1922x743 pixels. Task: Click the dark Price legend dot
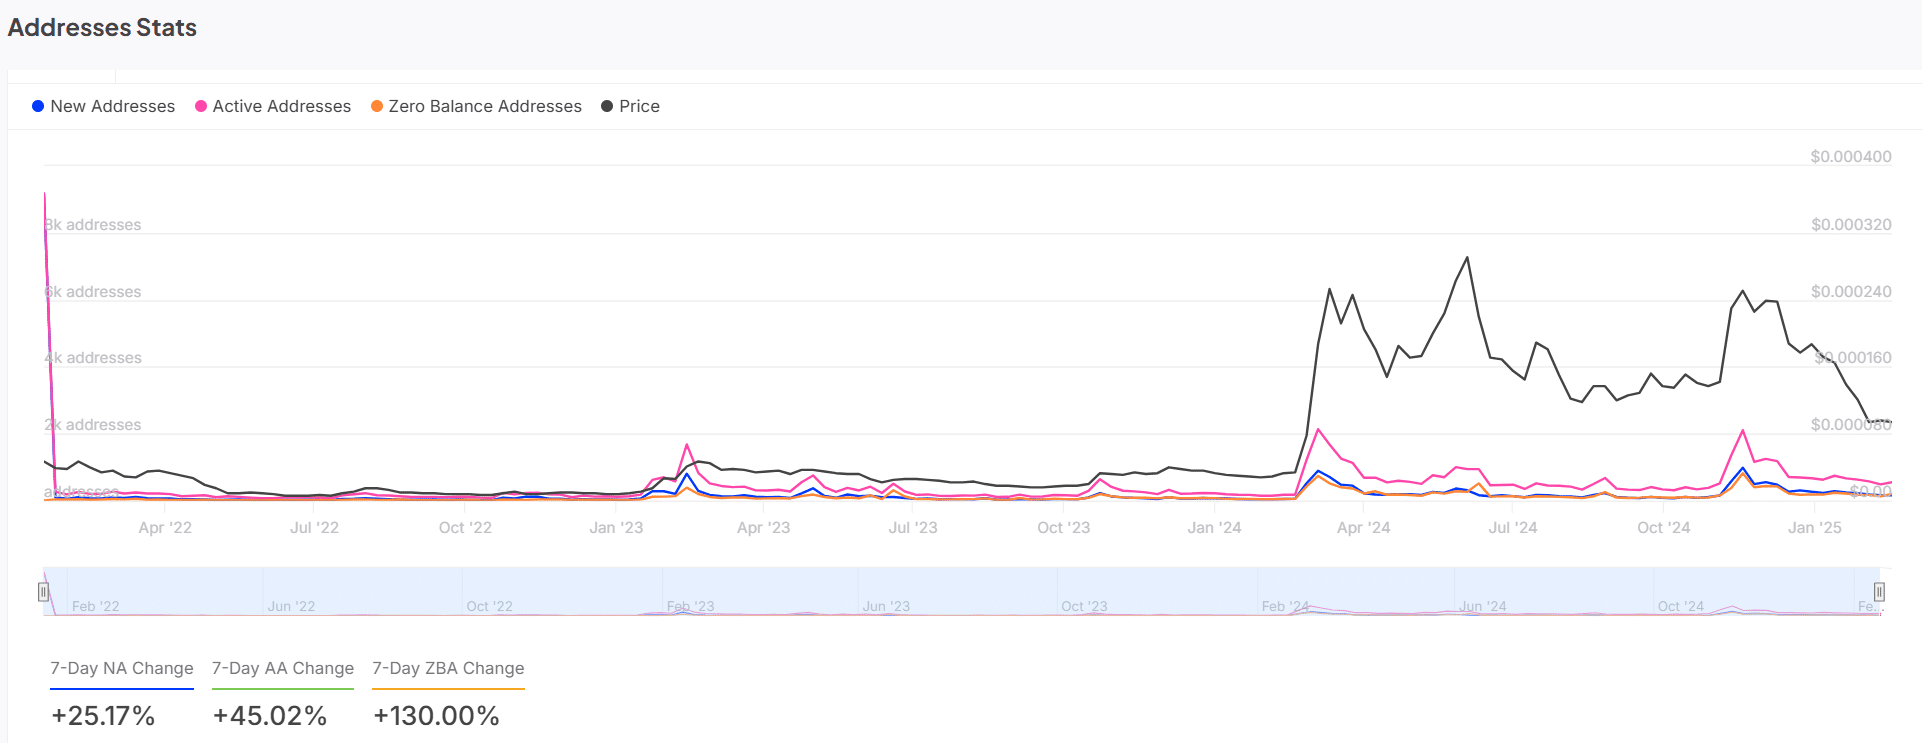pos(607,106)
